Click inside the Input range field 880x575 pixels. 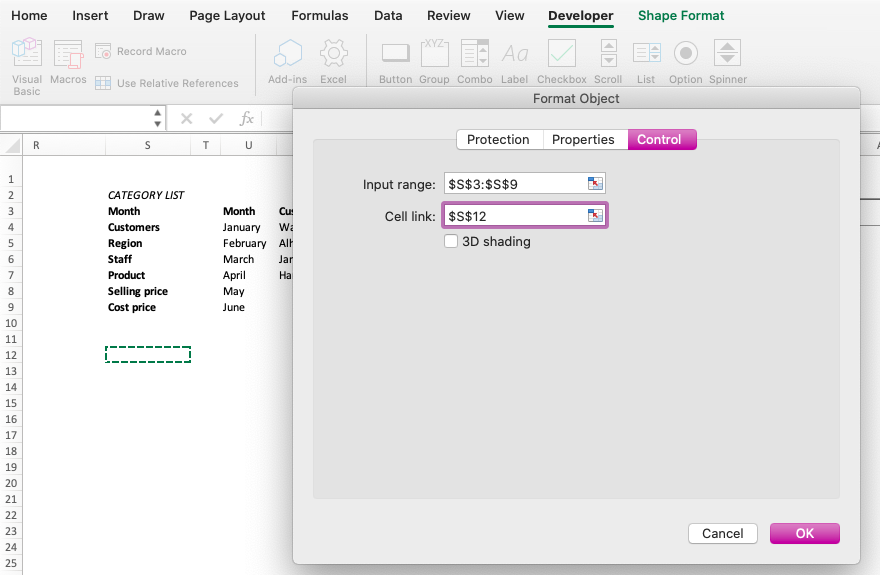[x=515, y=184]
